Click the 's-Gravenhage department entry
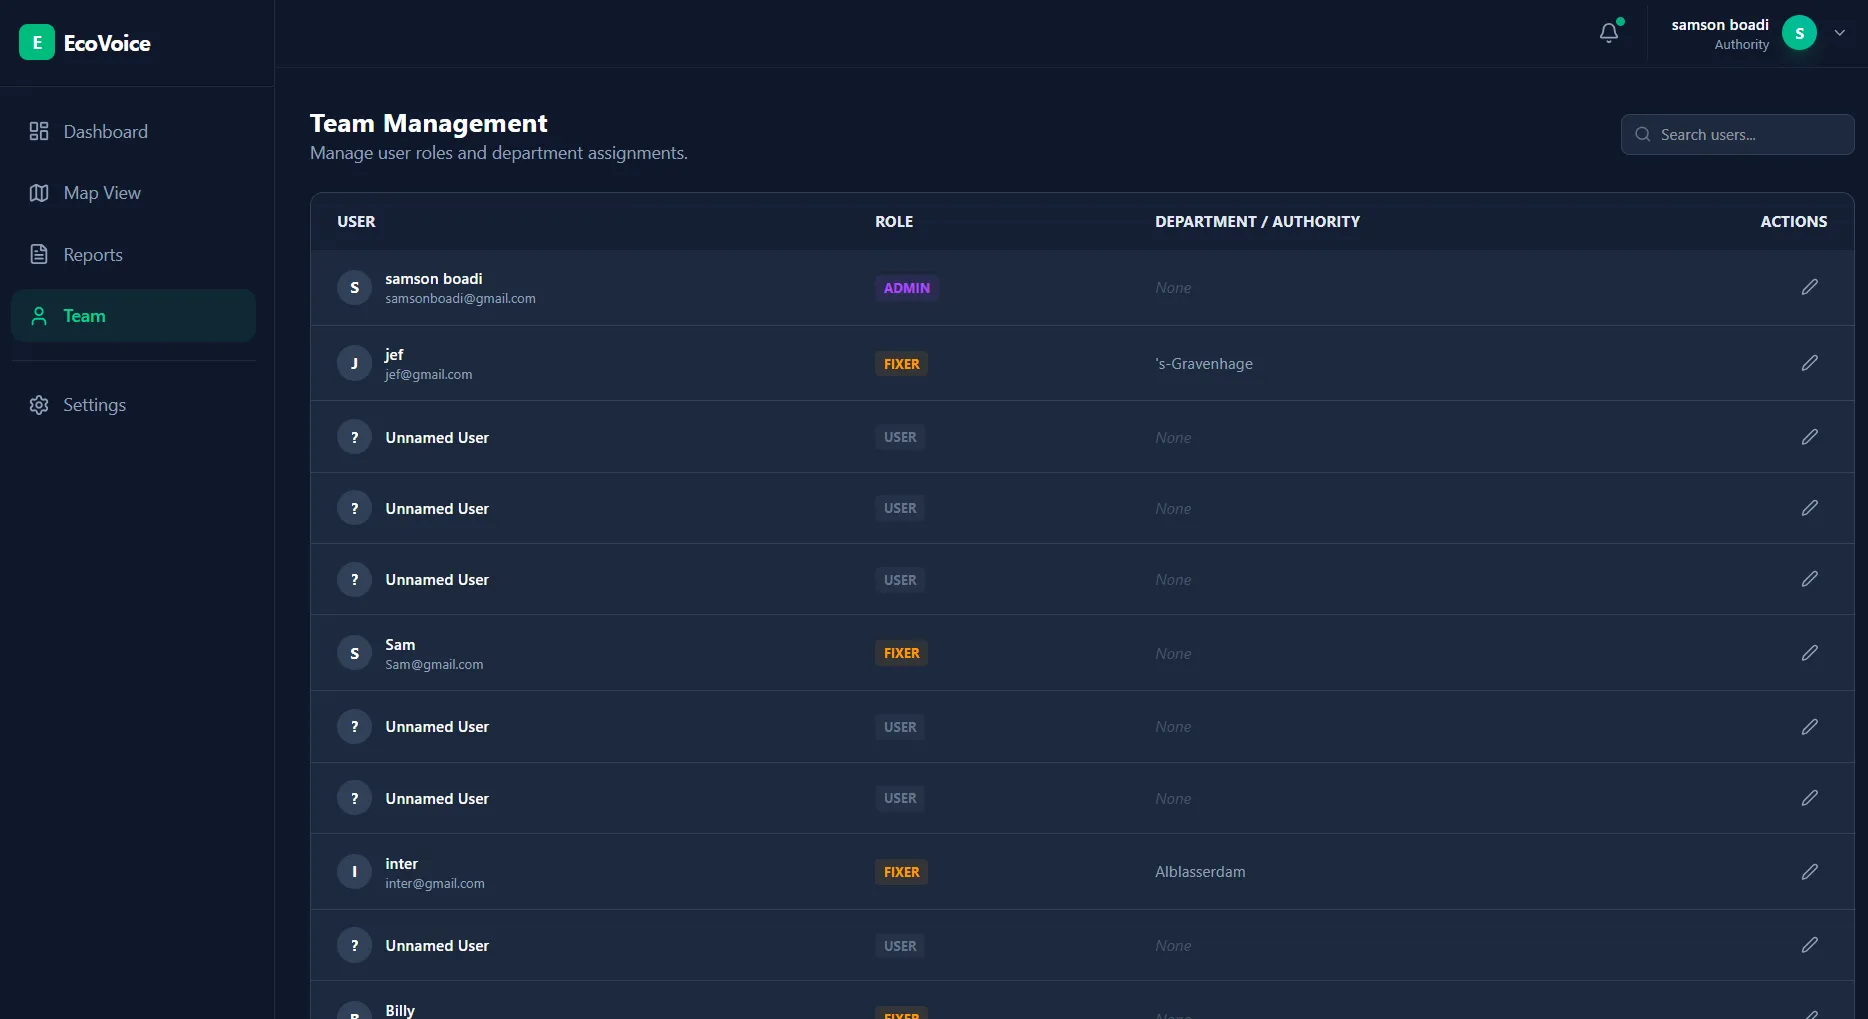This screenshot has width=1868, height=1019. (x=1203, y=364)
